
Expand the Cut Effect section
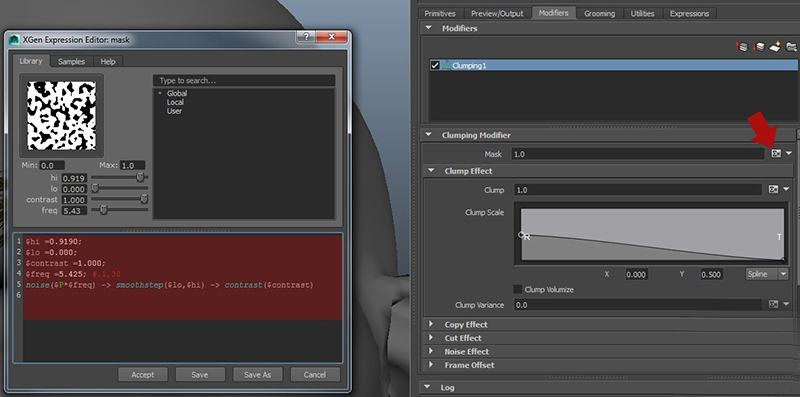click(431, 337)
